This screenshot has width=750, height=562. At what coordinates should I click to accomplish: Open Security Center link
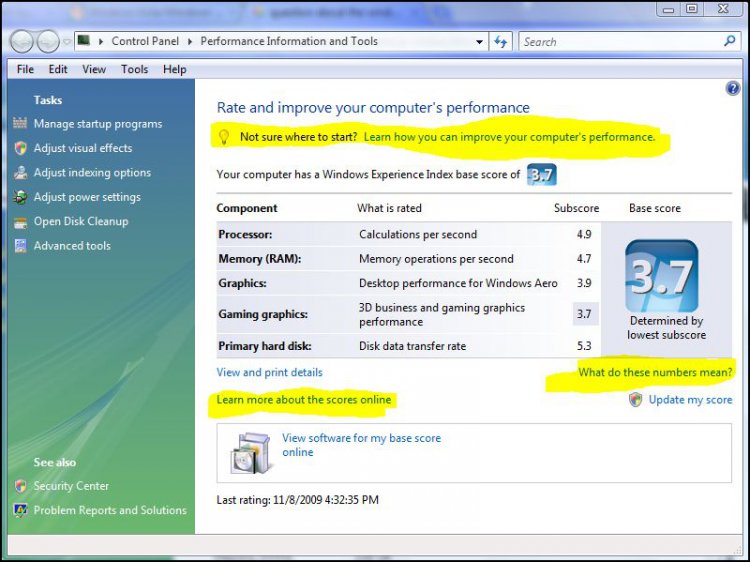click(71, 486)
